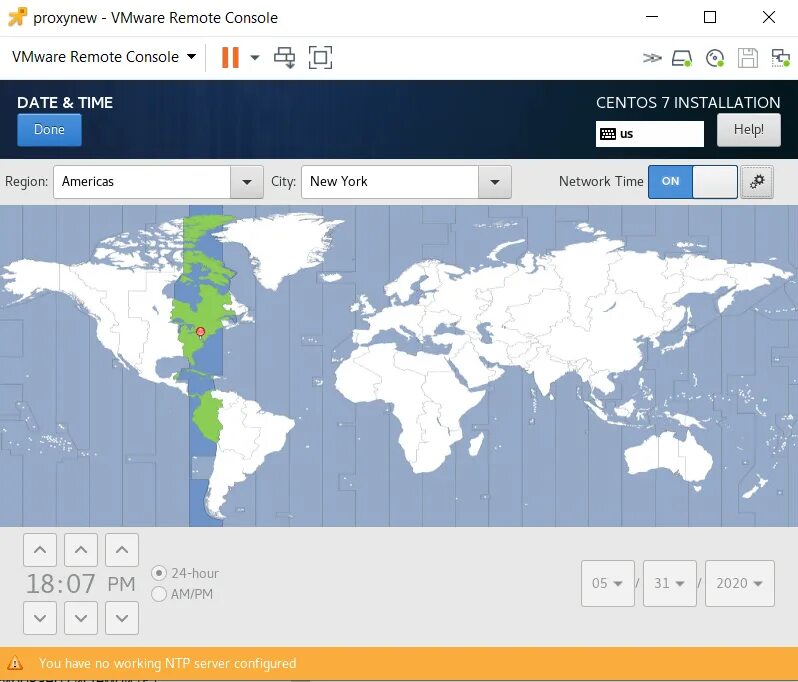Viewport: 798px width, 682px height.
Task: Increase minutes with up arrow
Action: click(x=81, y=550)
